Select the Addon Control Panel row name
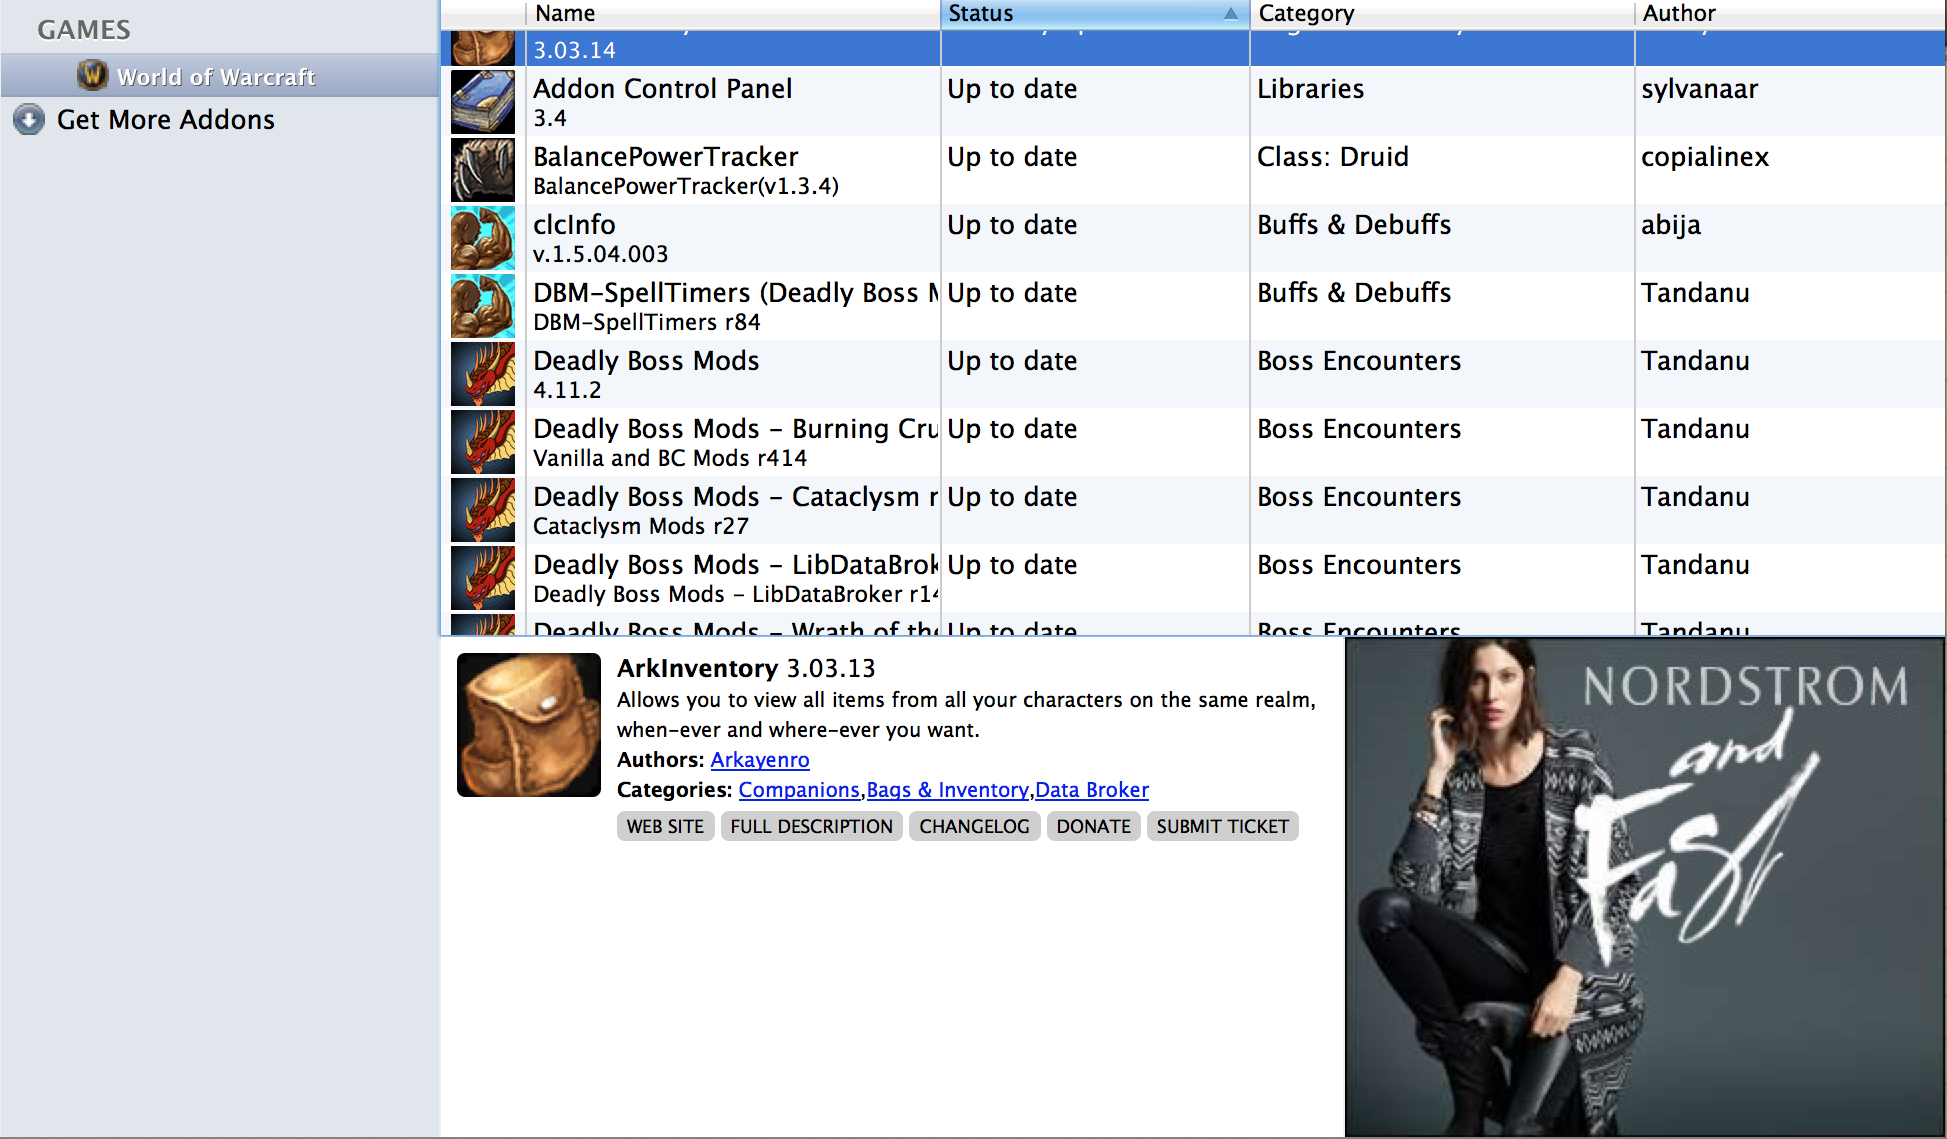Image resolution: width=1947 pixels, height=1139 pixels. [x=662, y=89]
